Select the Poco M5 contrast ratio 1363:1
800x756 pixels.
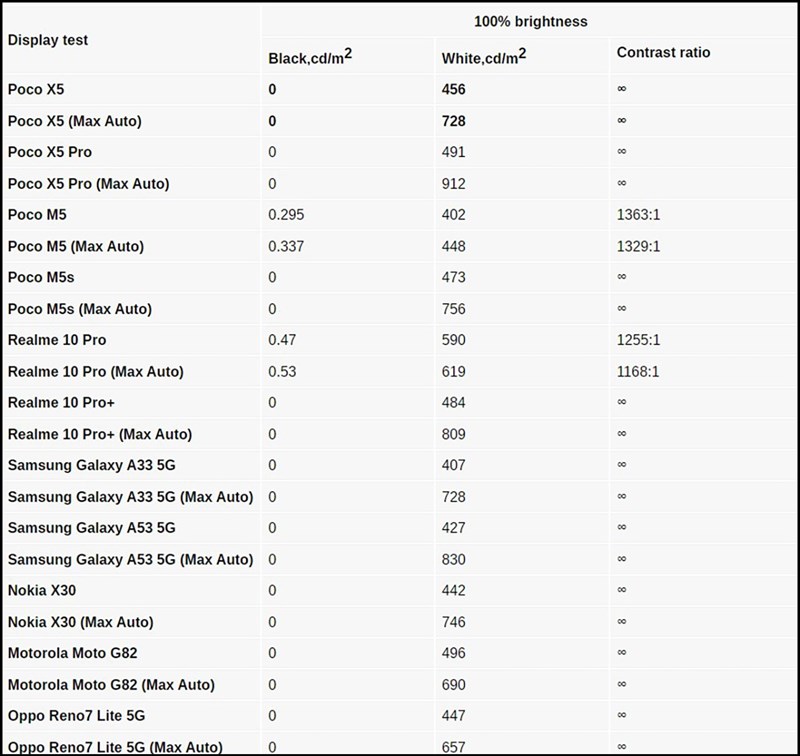pos(638,215)
